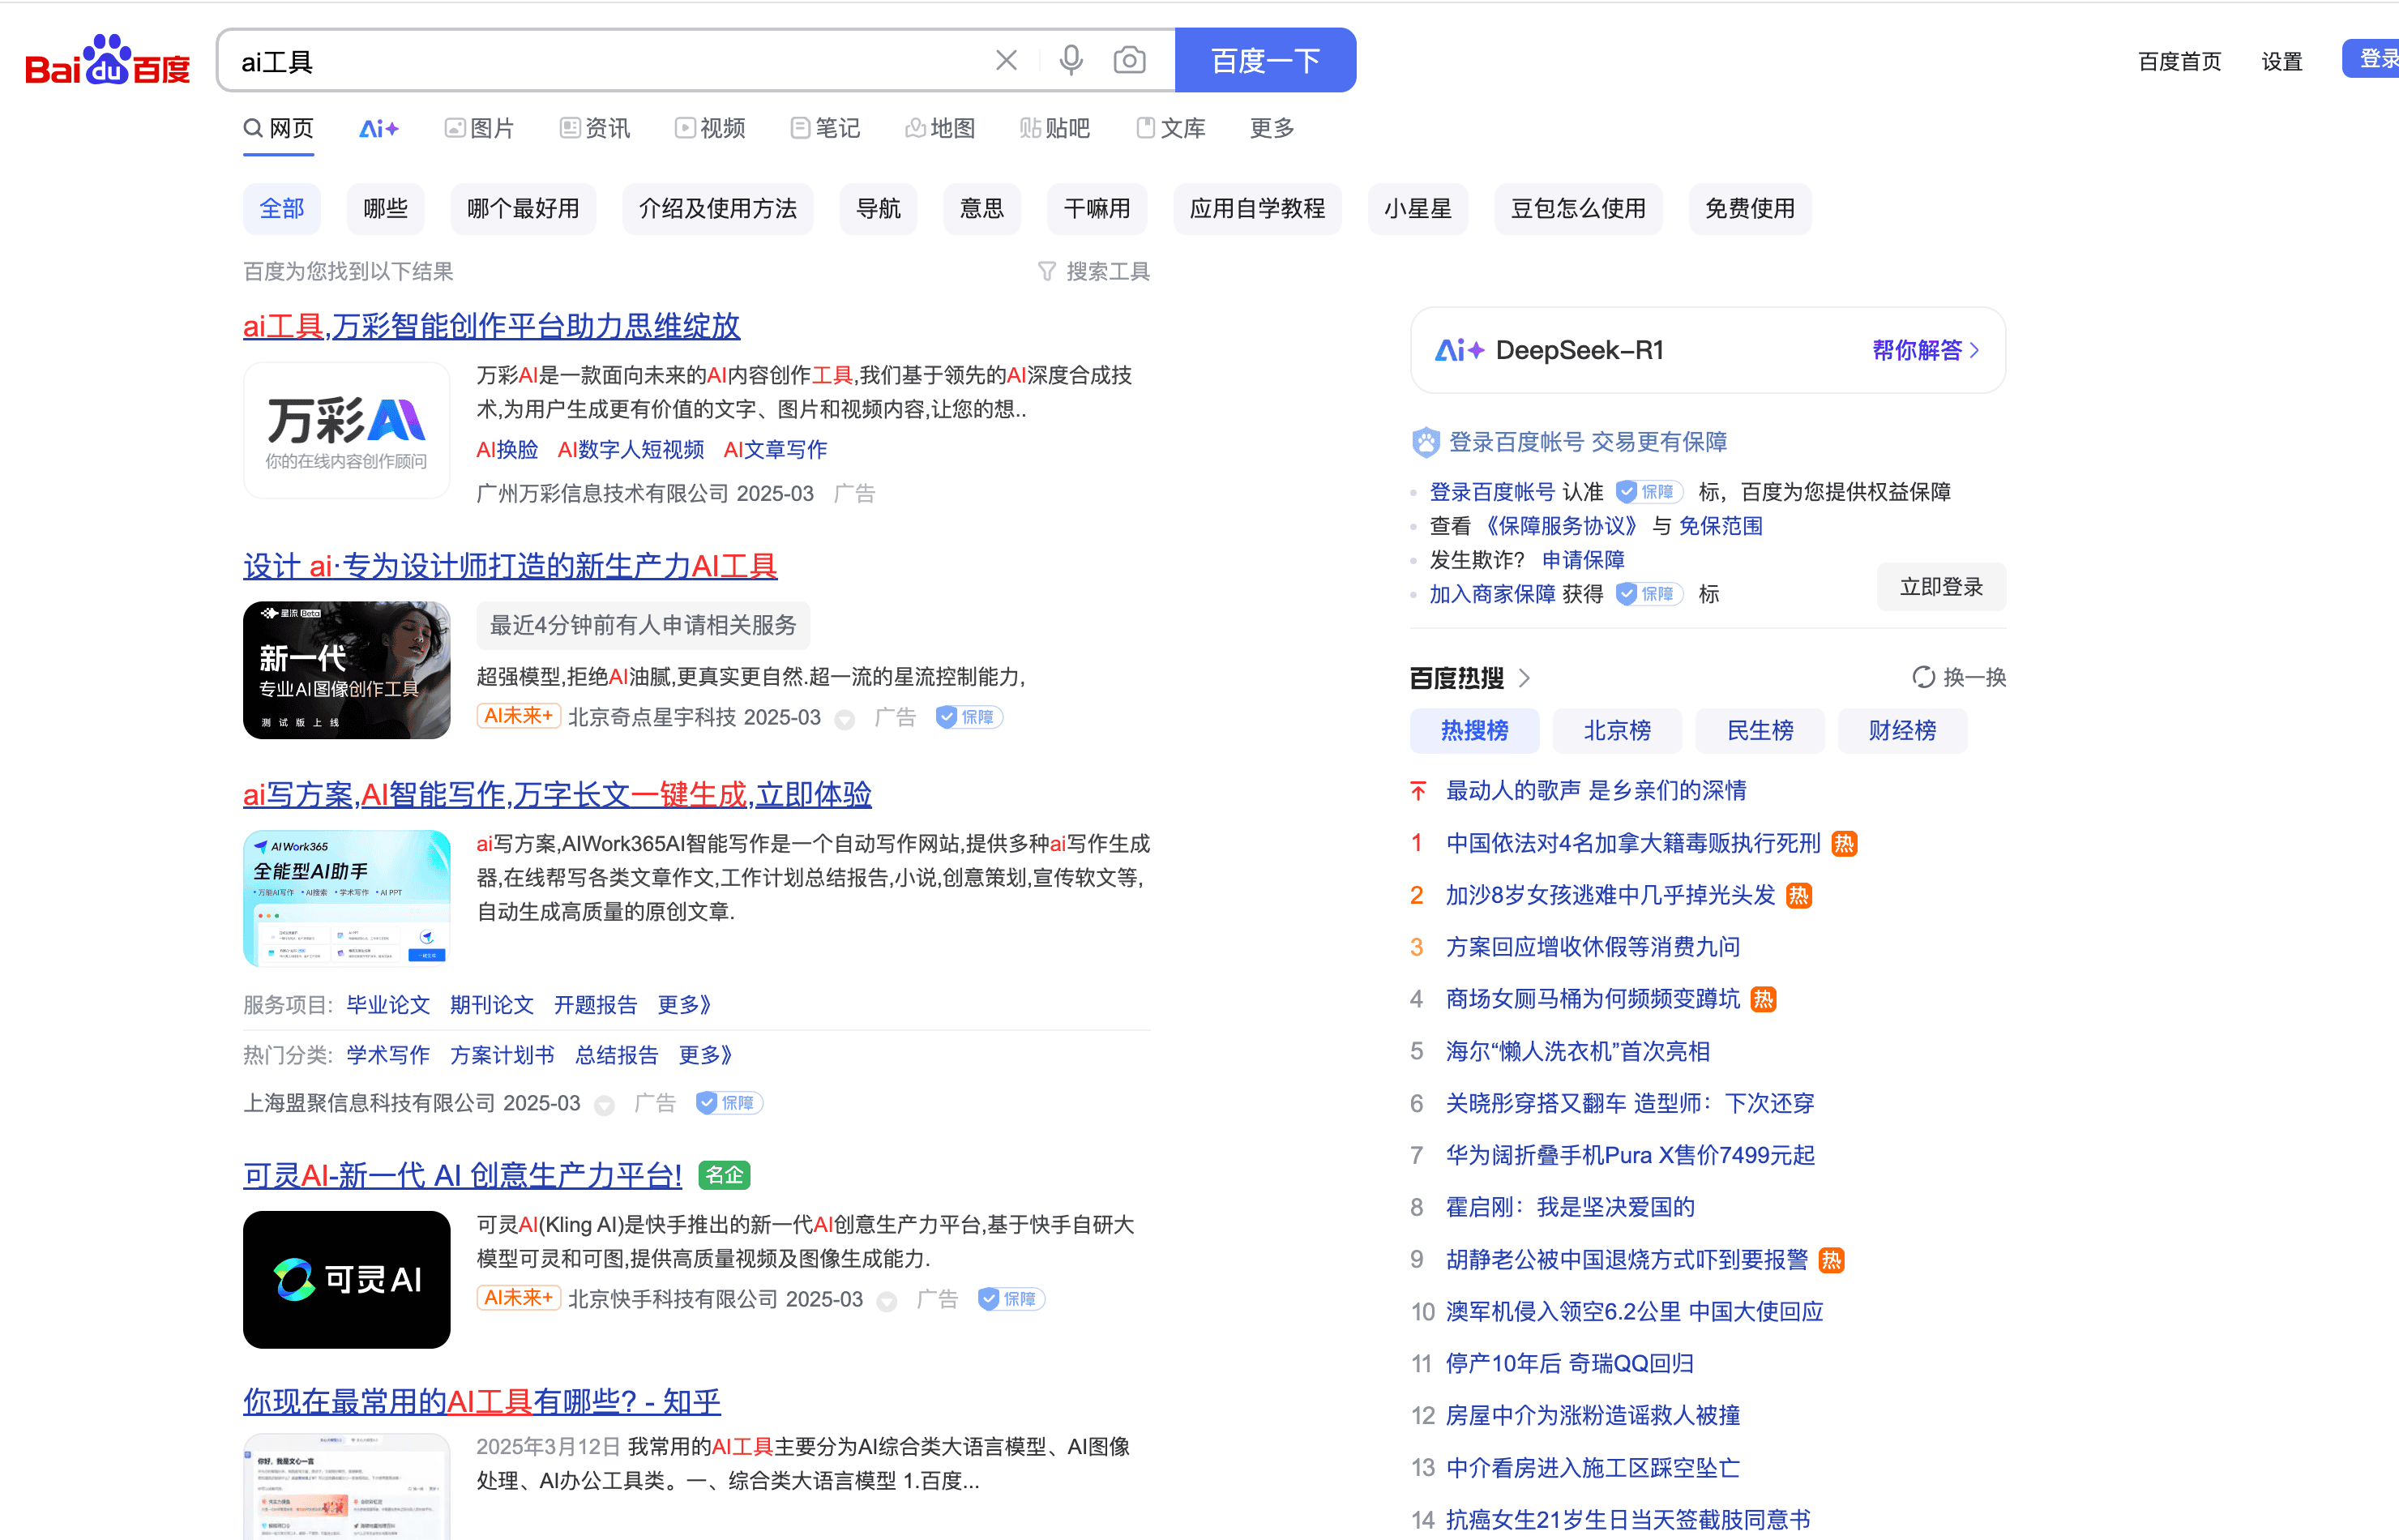The height and width of the screenshot is (1540, 2399).
Task: Open the 可灵 AI thumbnail image
Action: (x=346, y=1279)
